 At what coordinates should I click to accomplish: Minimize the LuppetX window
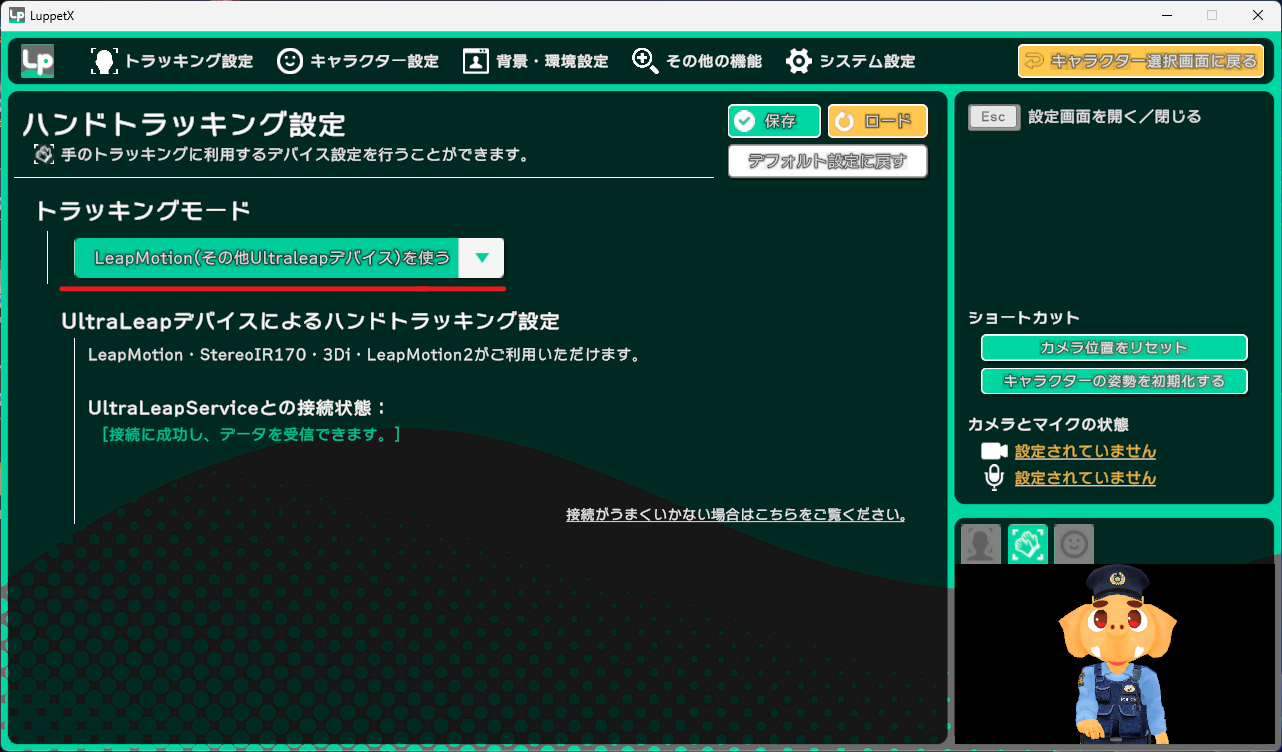coord(1167,14)
